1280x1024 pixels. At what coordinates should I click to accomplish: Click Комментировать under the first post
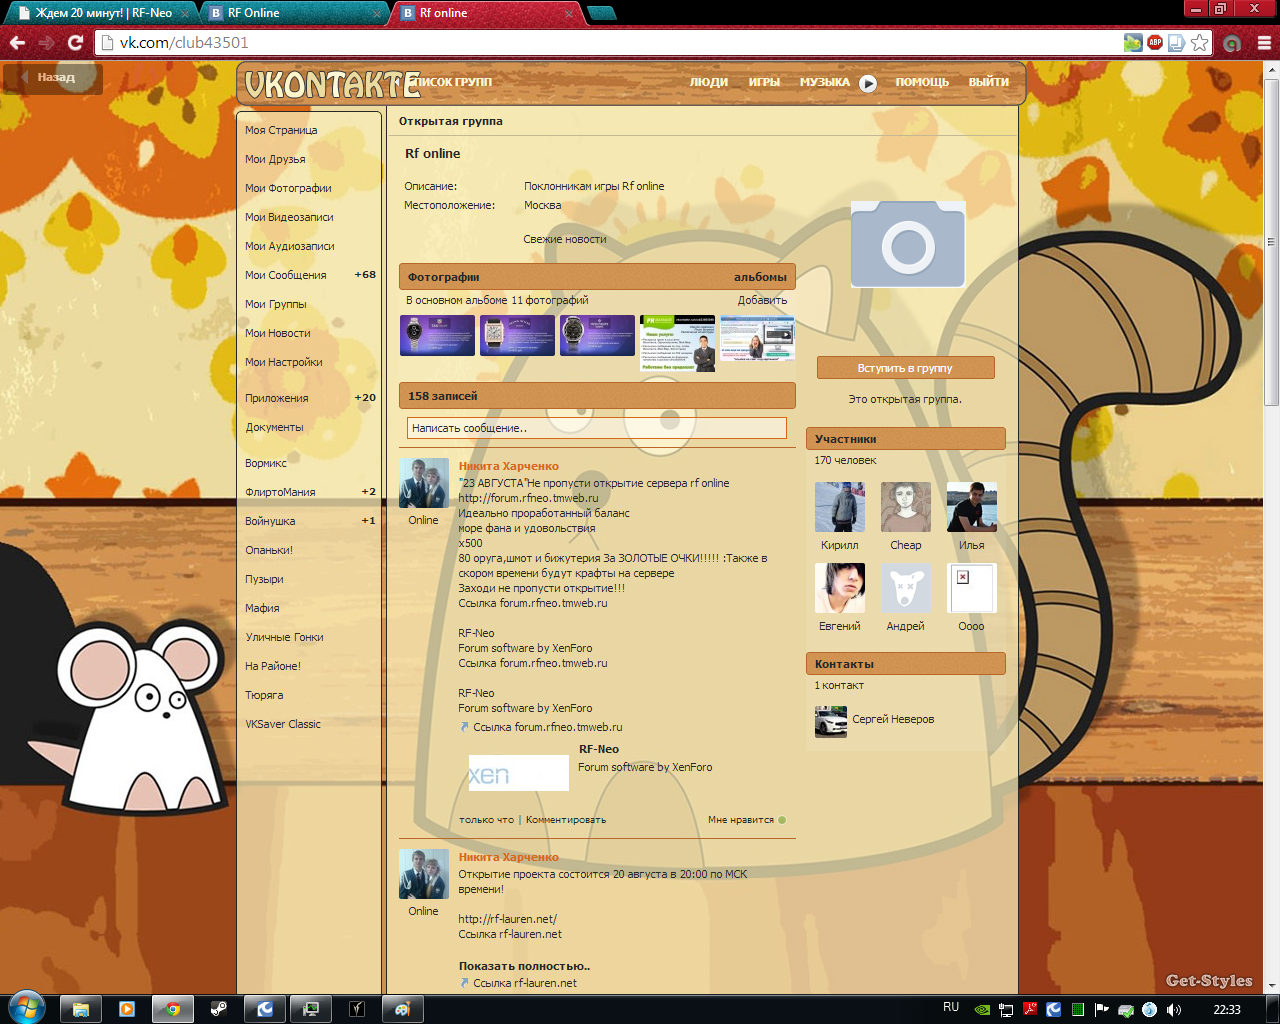coord(566,820)
